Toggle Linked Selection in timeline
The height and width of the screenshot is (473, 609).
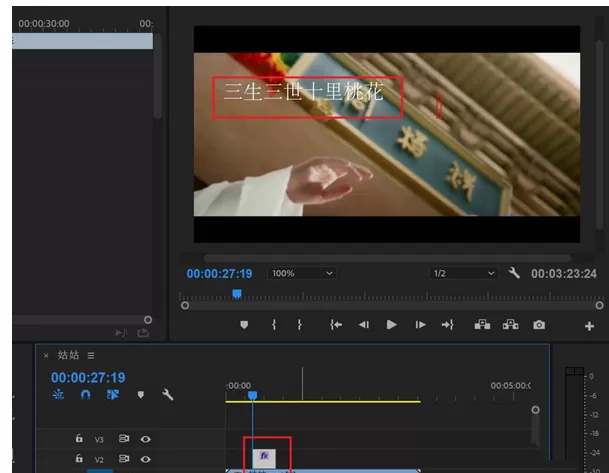(113, 395)
